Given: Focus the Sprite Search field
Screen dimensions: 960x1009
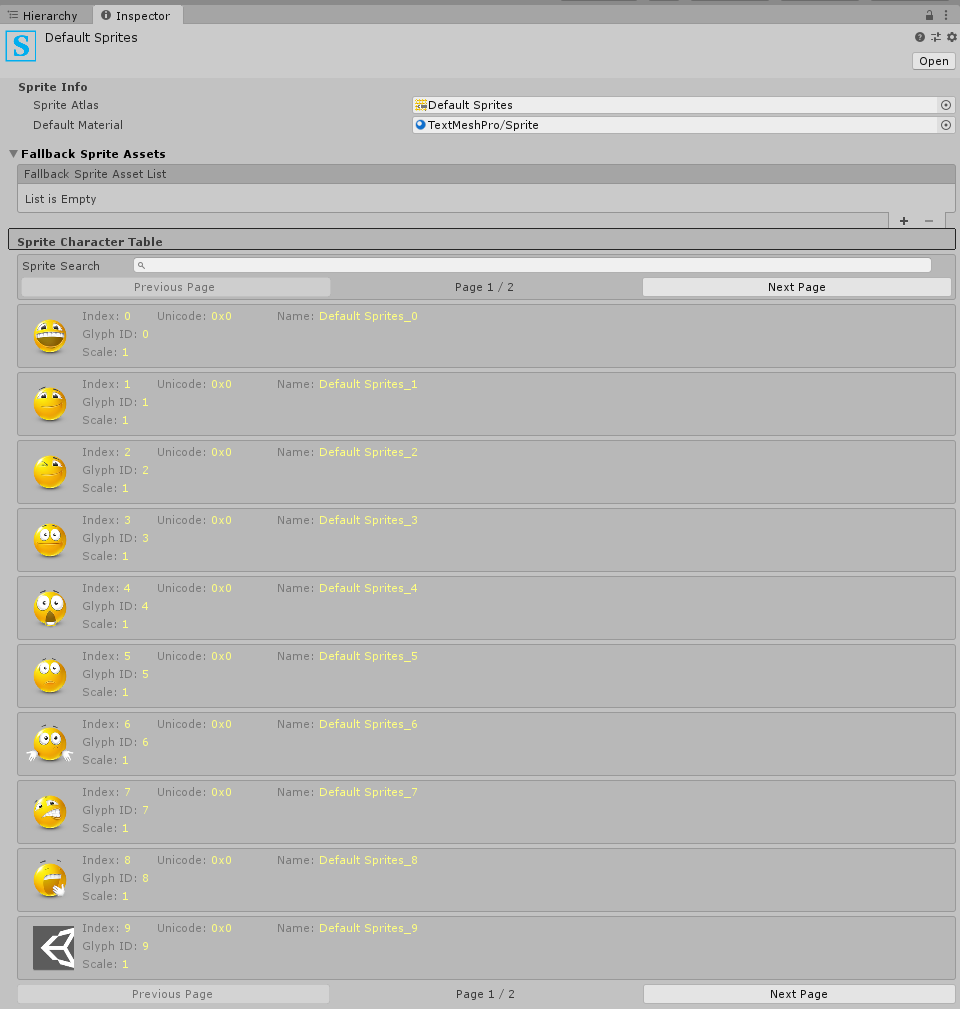Looking at the screenshot, I should click(x=532, y=265).
